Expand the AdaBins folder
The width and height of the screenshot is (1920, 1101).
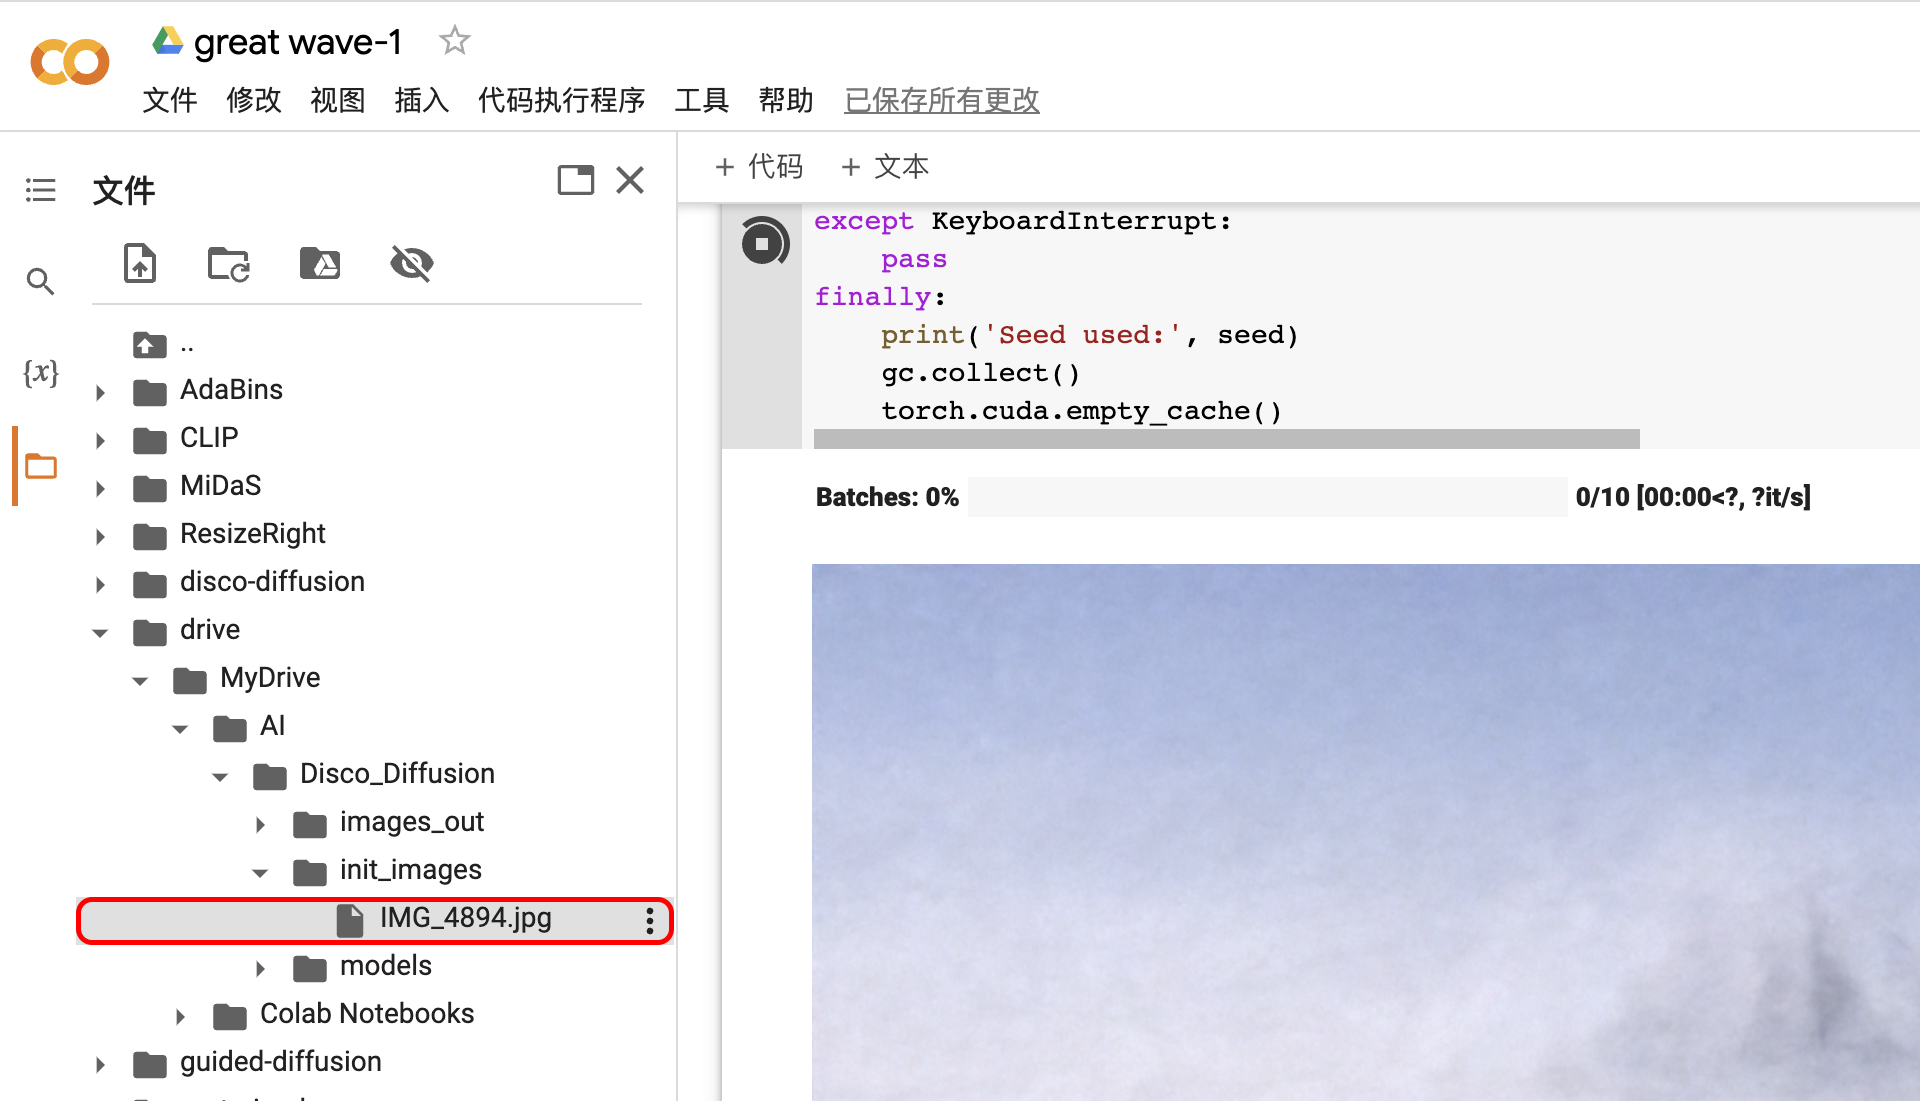(x=100, y=392)
